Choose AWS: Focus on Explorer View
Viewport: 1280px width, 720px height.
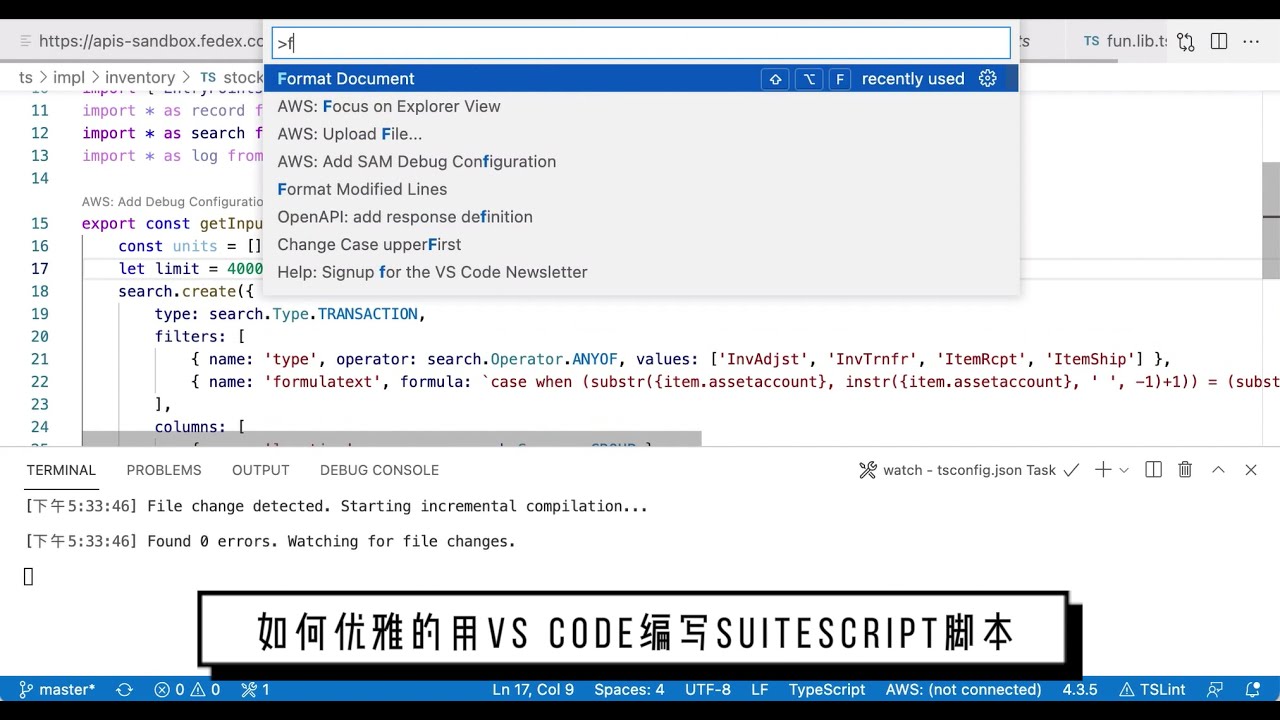(x=640, y=106)
